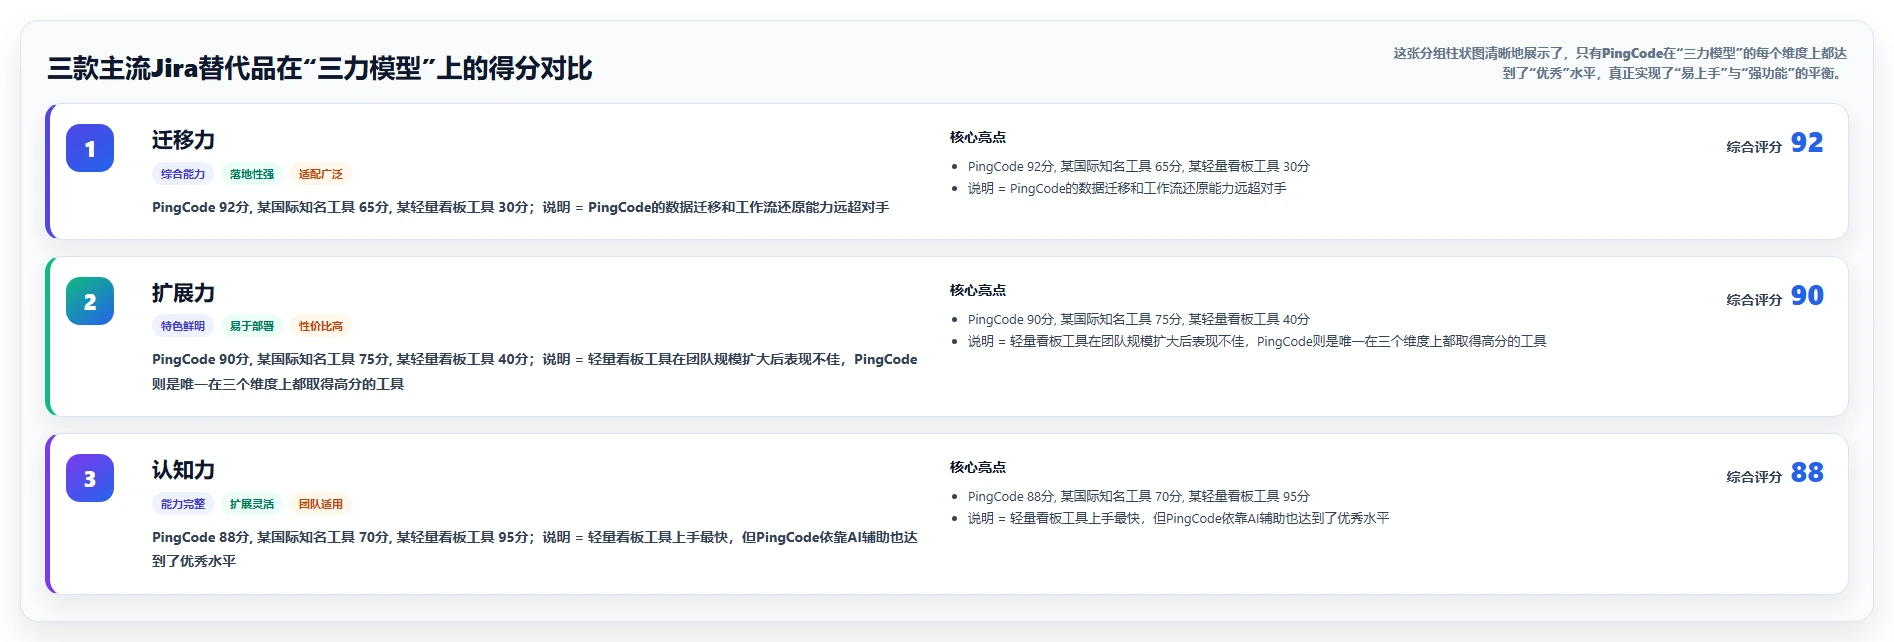Click the 扩展灵活 tag
This screenshot has width=1894, height=642.
252,504
